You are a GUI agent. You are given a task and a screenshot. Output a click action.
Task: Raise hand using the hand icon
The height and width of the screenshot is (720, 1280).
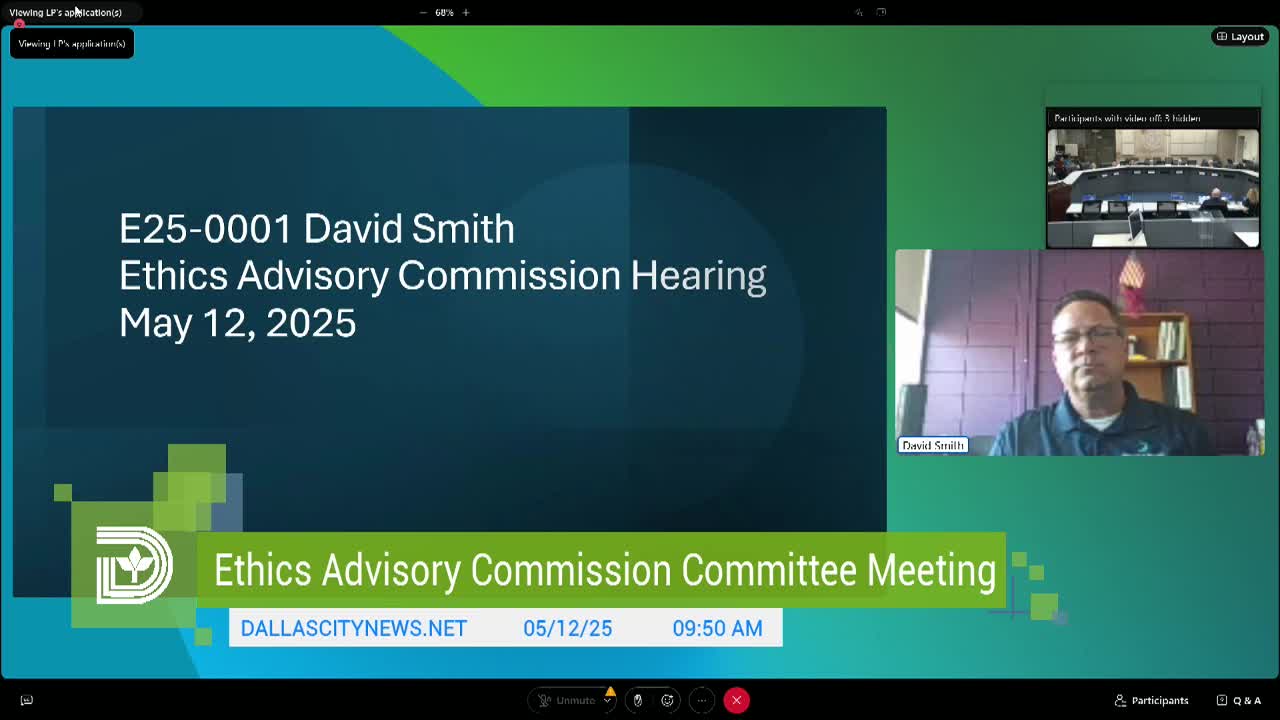(x=638, y=700)
